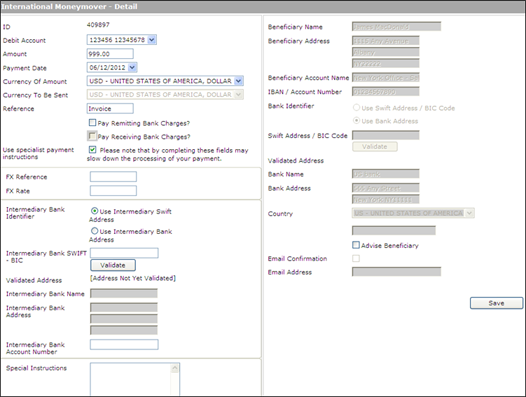The width and height of the screenshot is (526, 397).
Task: Click the Beneficiary Account Name field
Action: (386, 78)
